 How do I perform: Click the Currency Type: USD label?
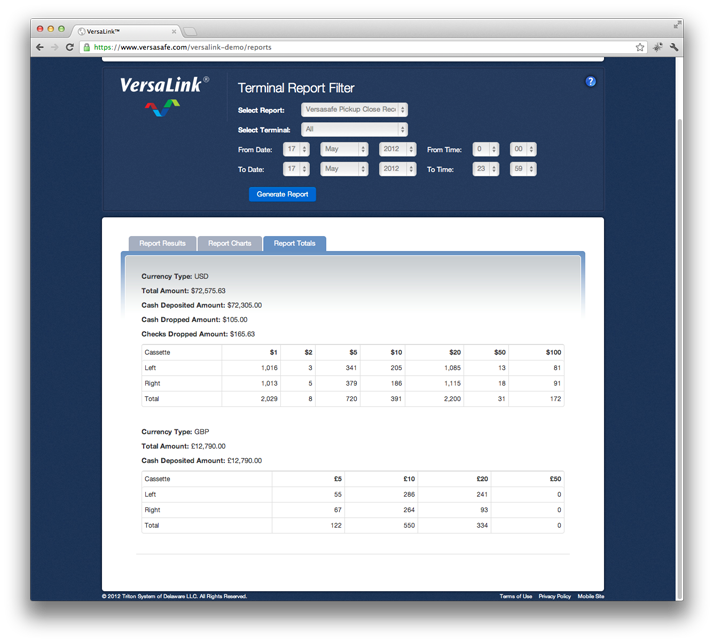click(175, 276)
